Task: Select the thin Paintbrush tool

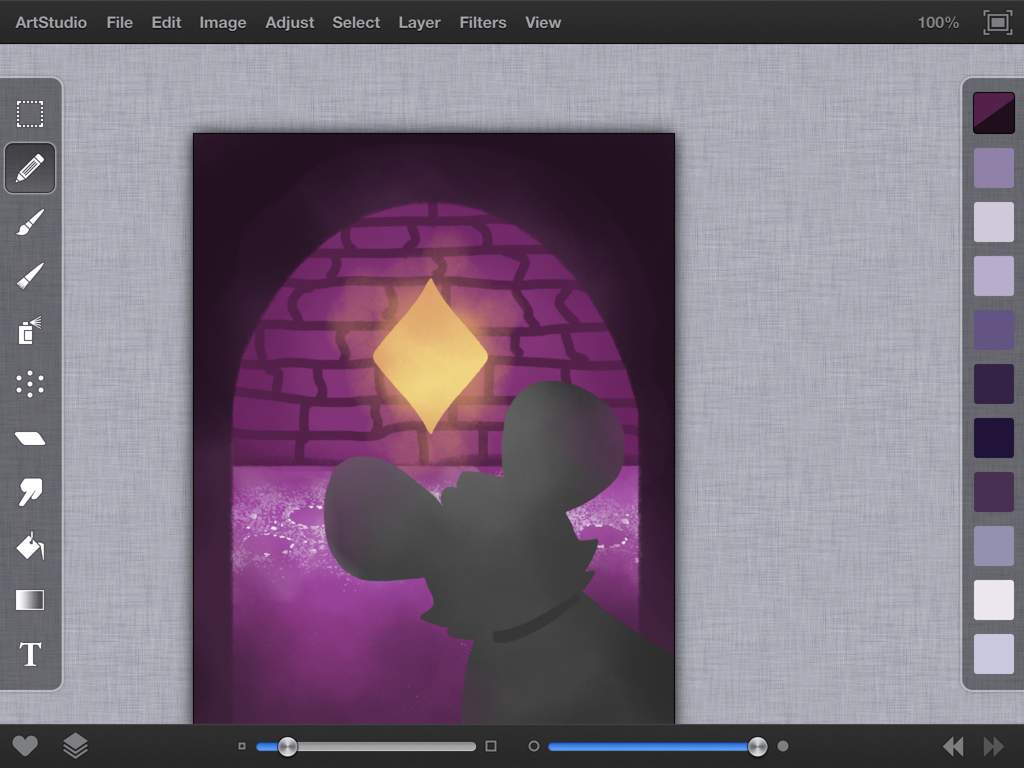Action: click(30, 276)
